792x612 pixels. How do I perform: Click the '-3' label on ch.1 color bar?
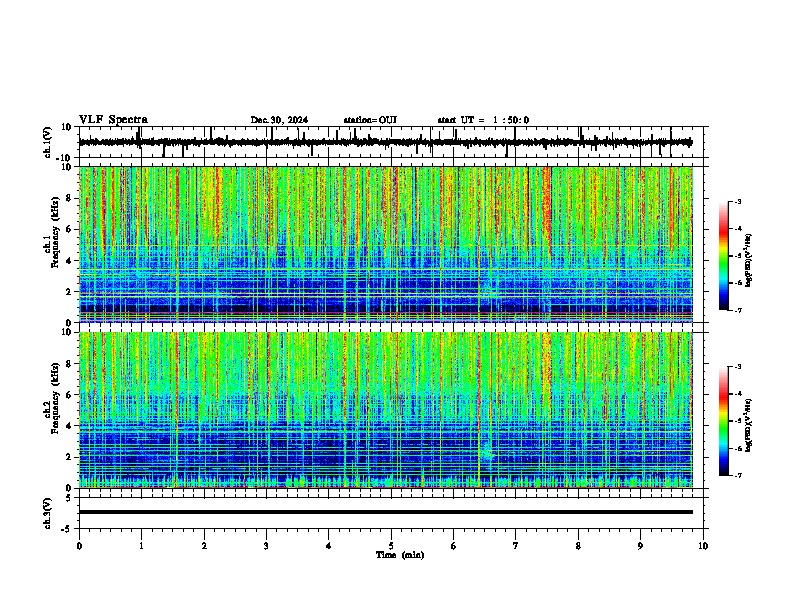click(x=737, y=202)
